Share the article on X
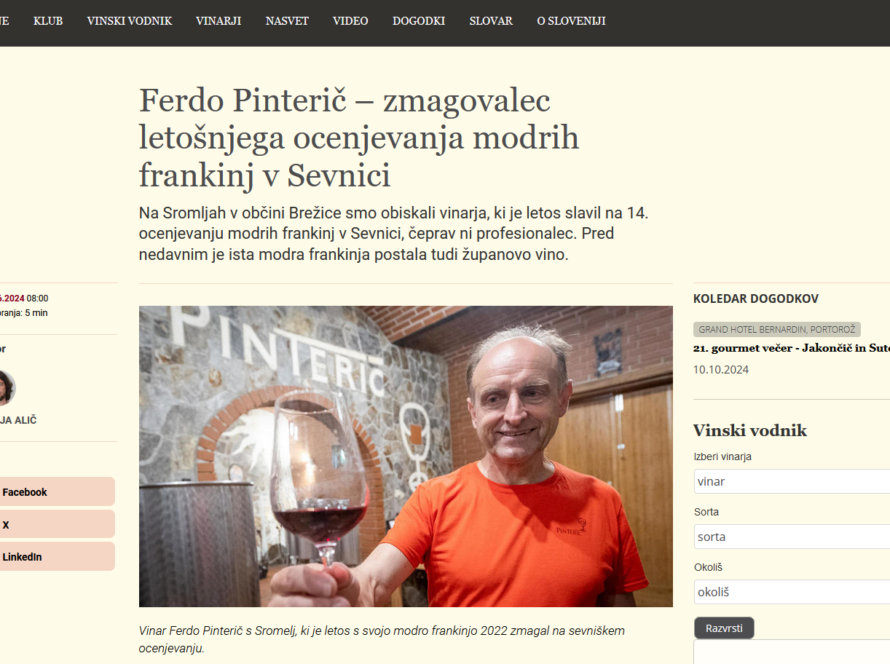Image resolution: width=890 pixels, height=664 pixels. click(x=57, y=524)
